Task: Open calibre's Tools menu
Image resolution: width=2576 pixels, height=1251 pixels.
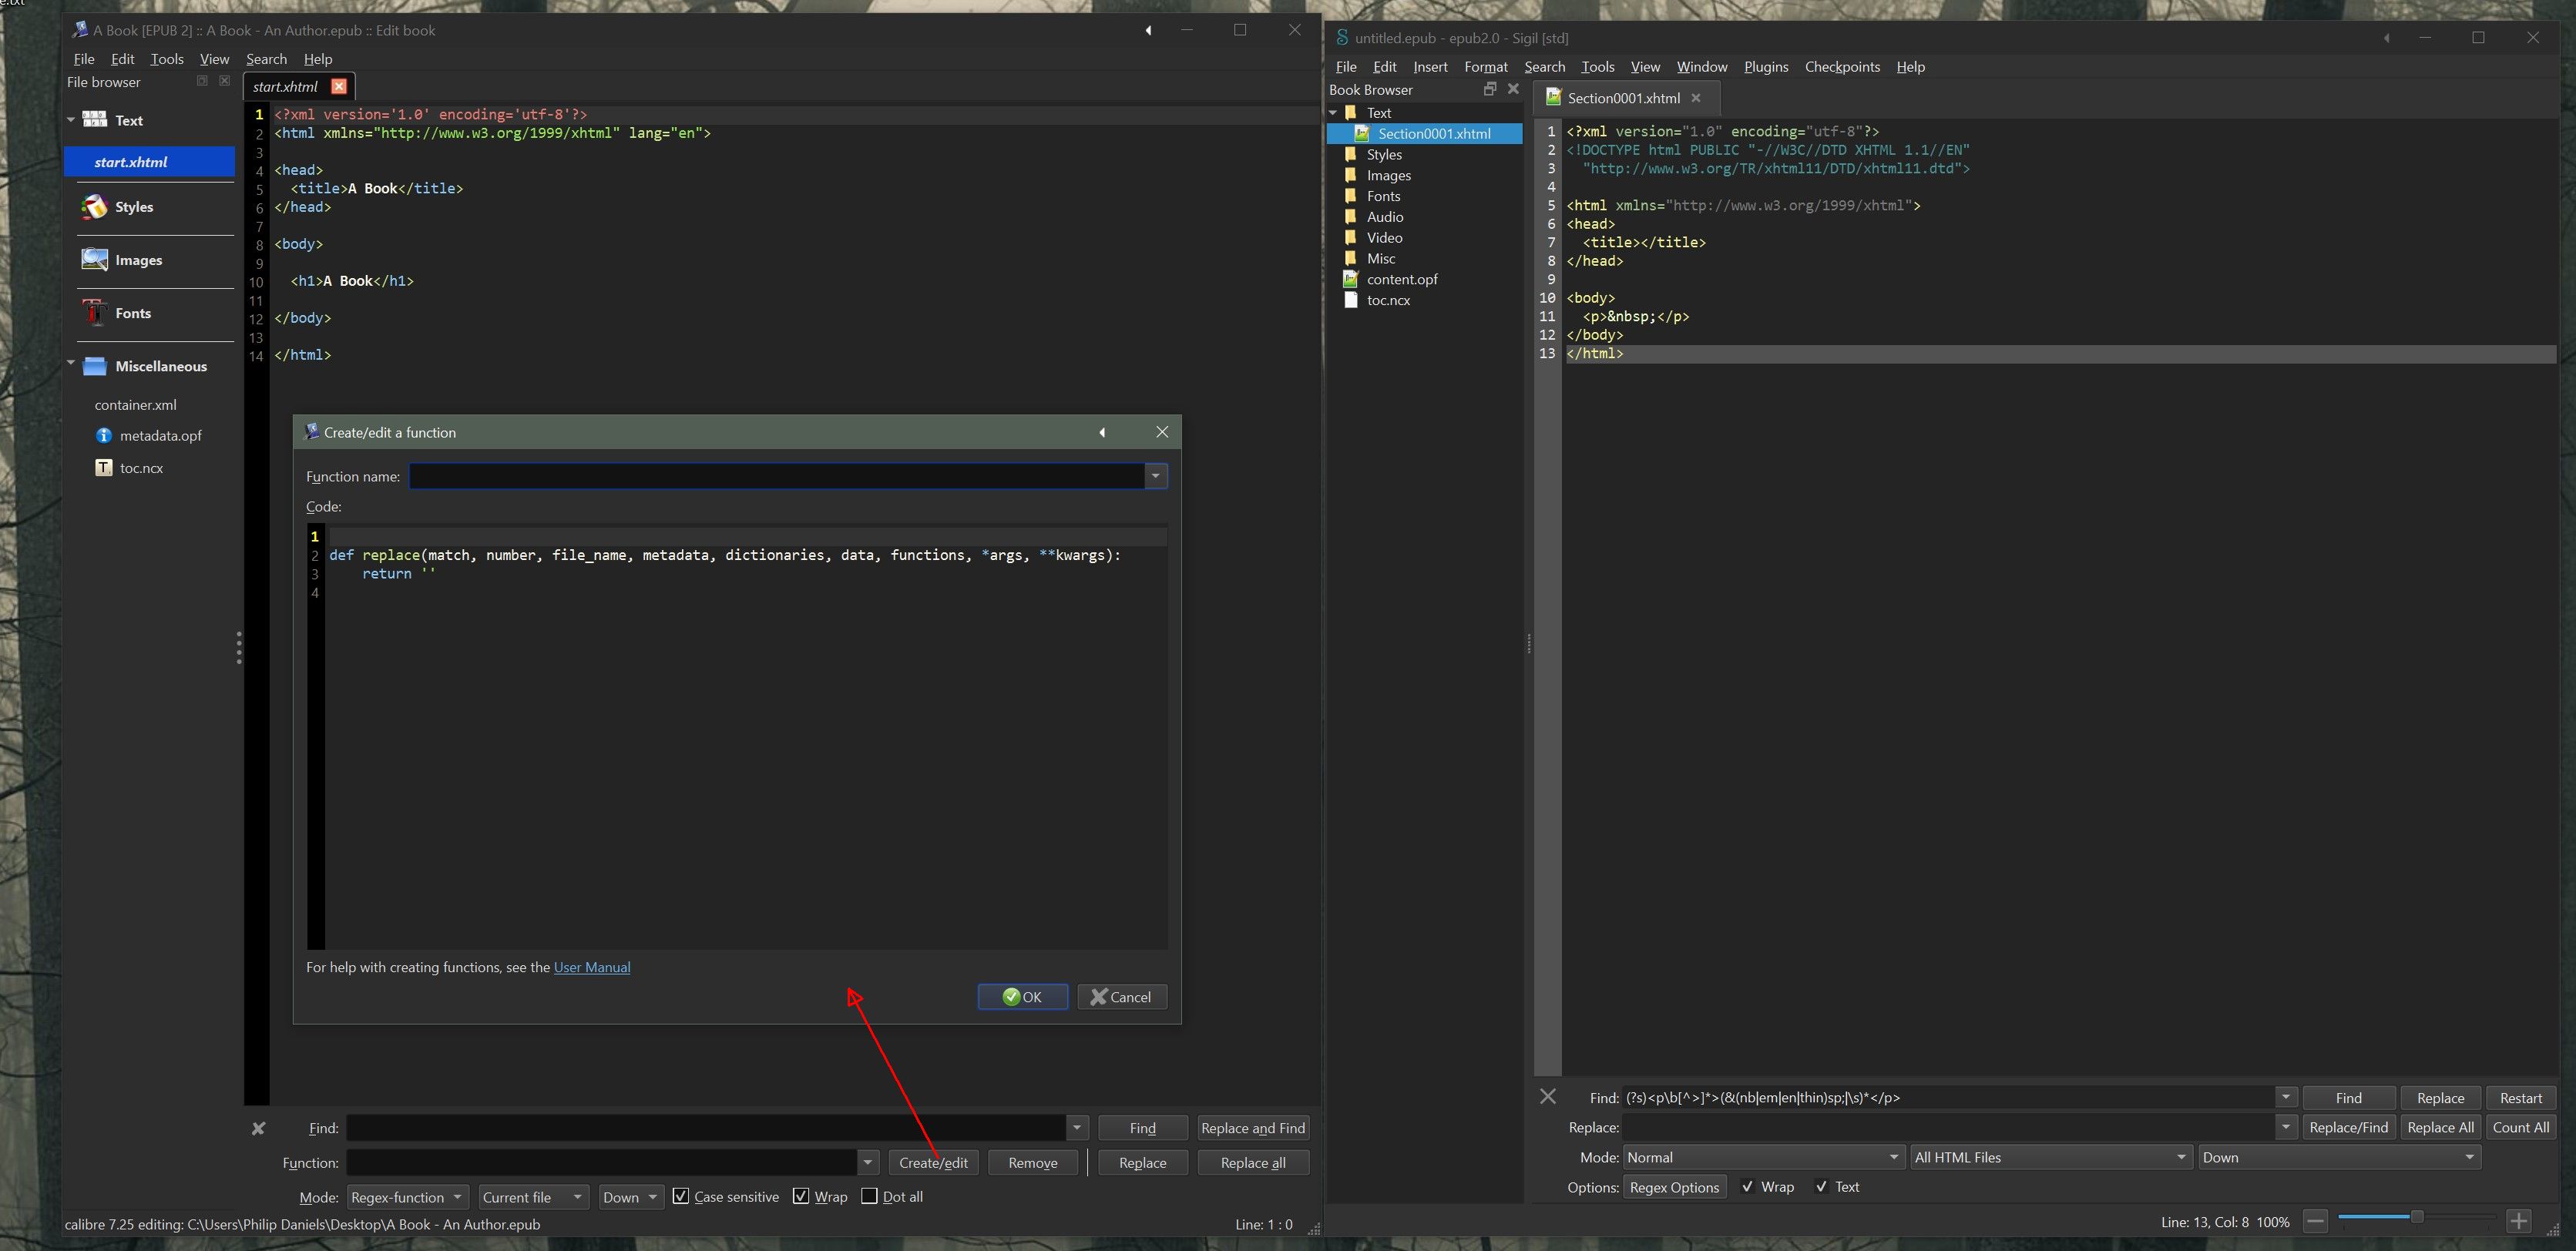Action: 167,59
